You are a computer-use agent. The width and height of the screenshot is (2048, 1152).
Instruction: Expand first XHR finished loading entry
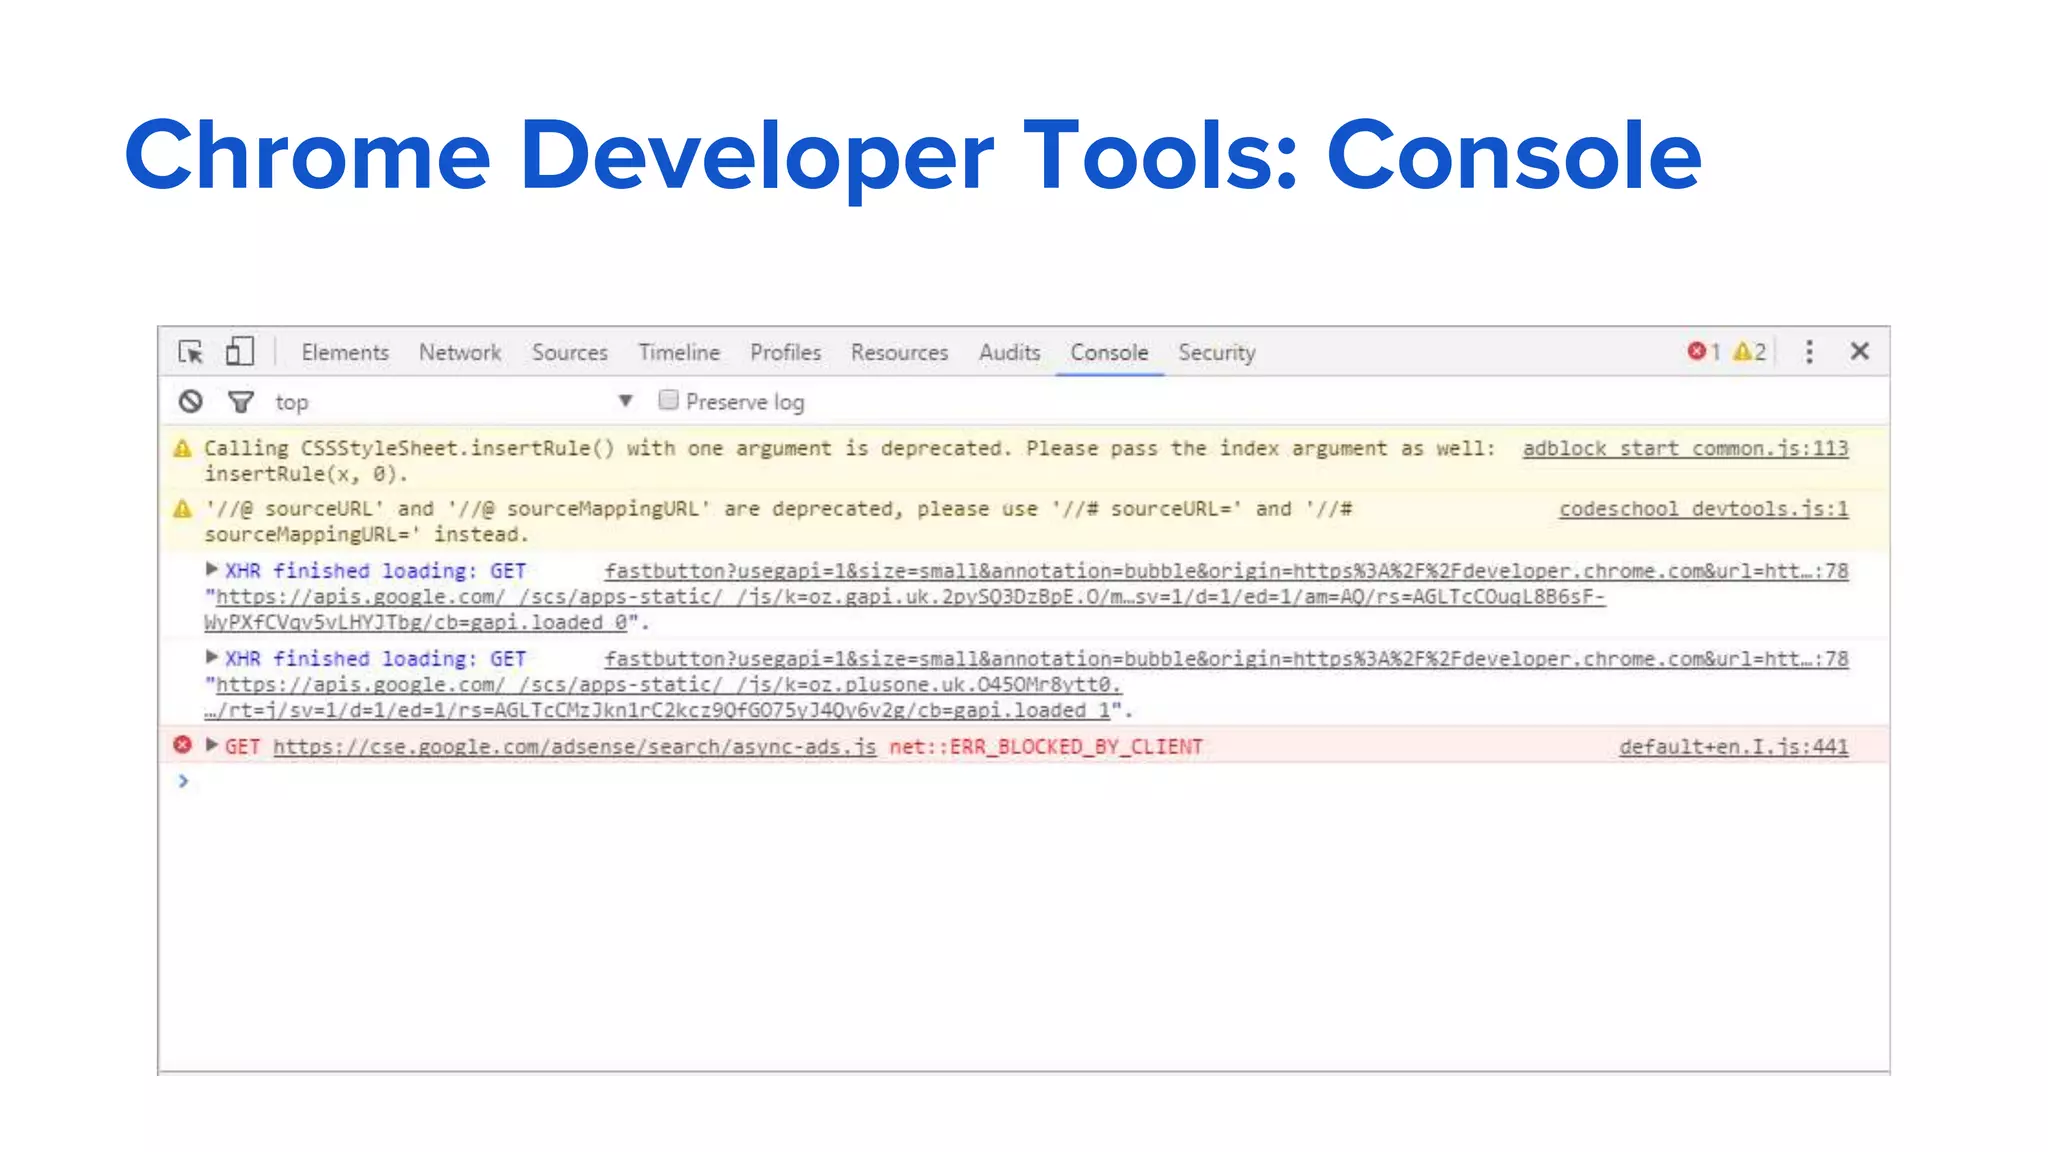pos(211,569)
